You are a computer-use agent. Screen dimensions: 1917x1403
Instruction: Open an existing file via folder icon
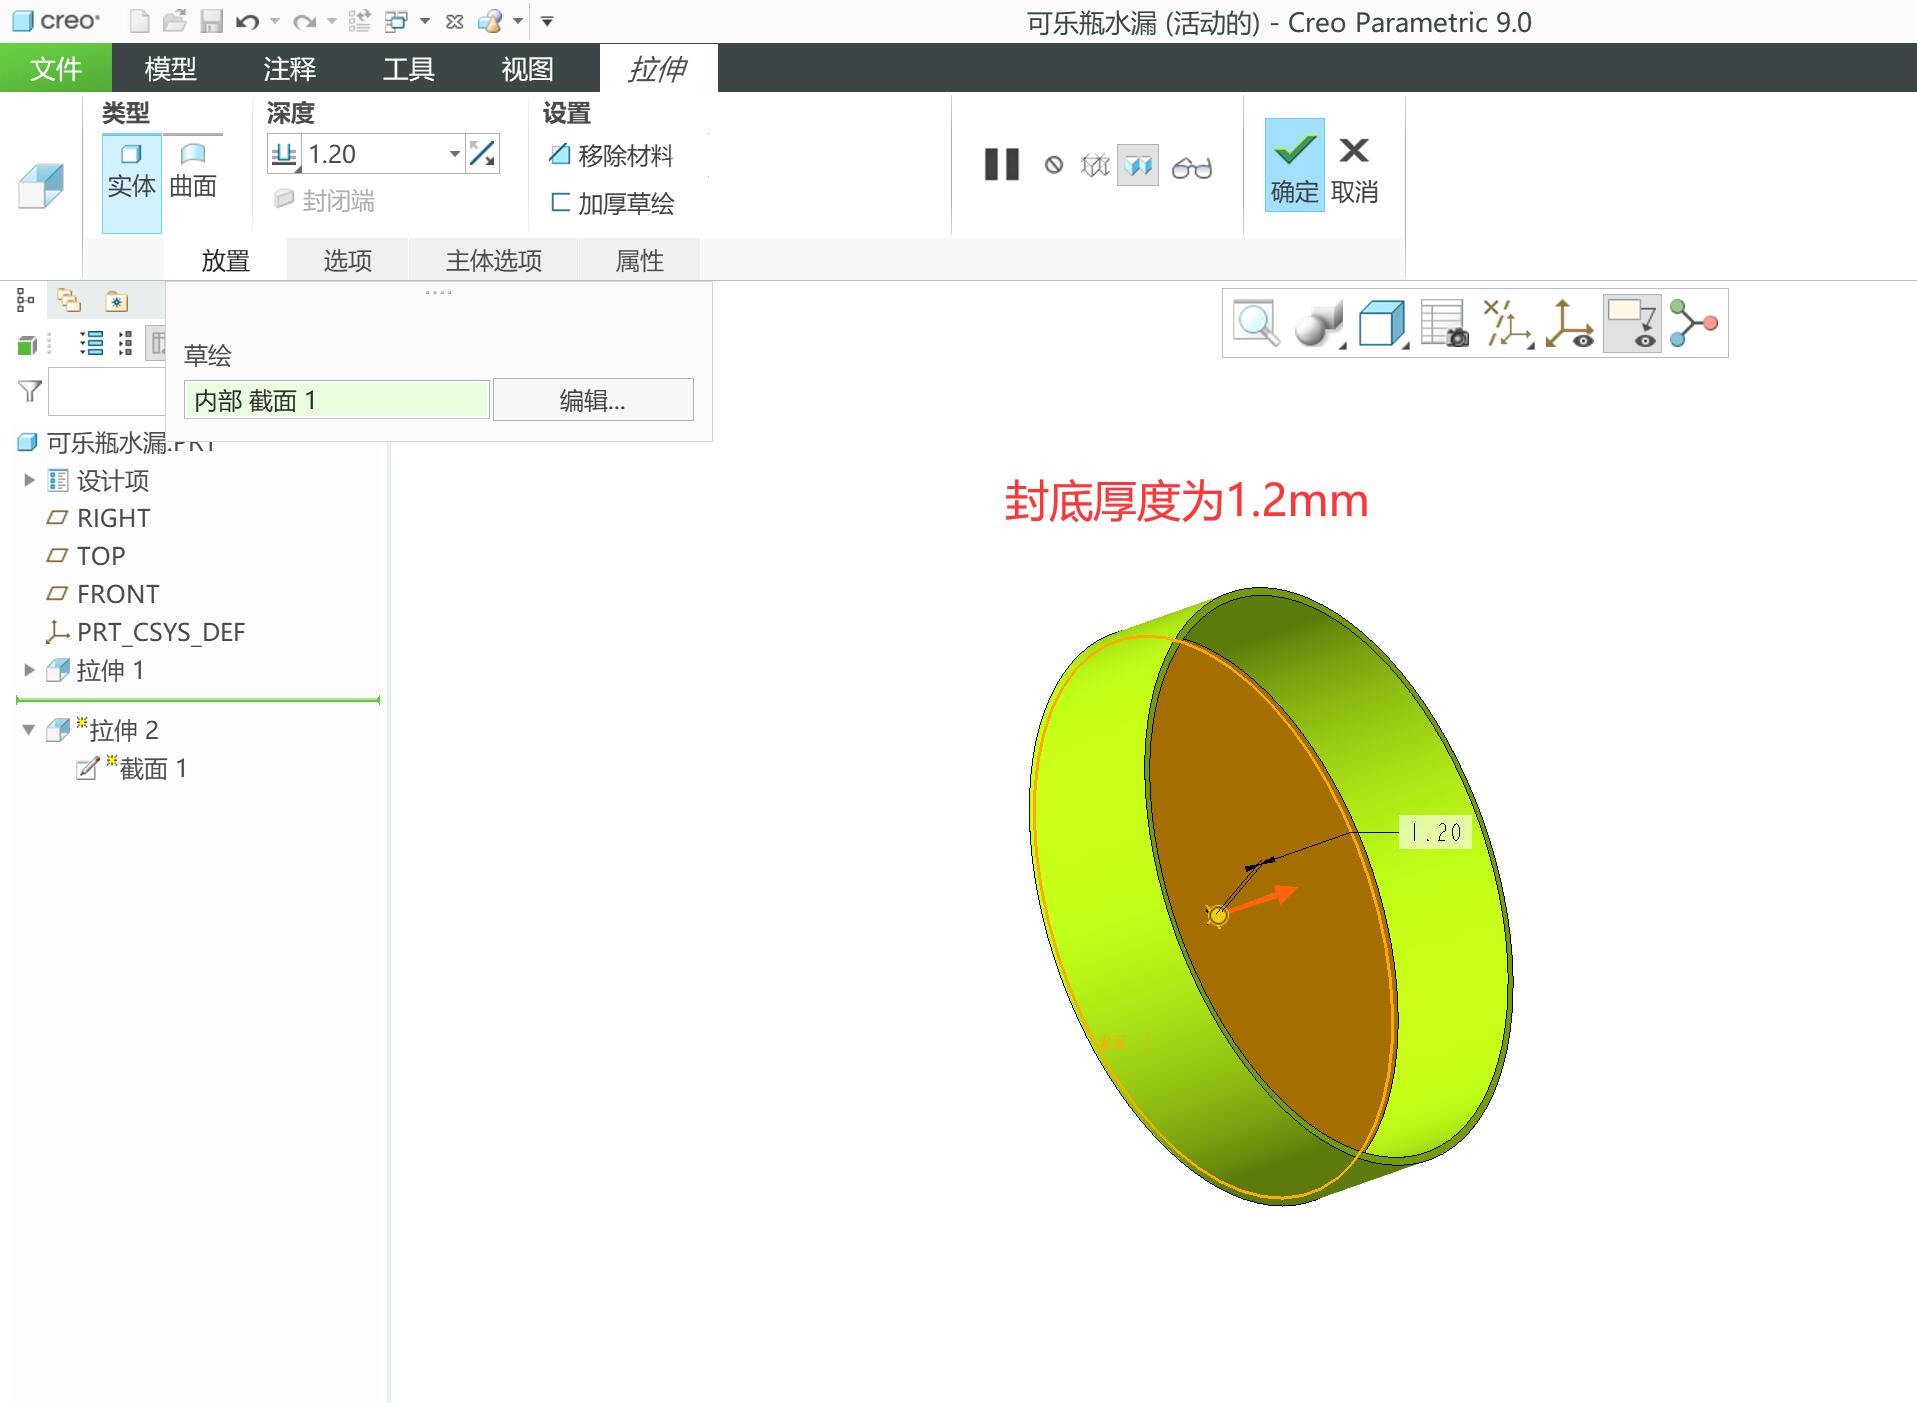(175, 21)
